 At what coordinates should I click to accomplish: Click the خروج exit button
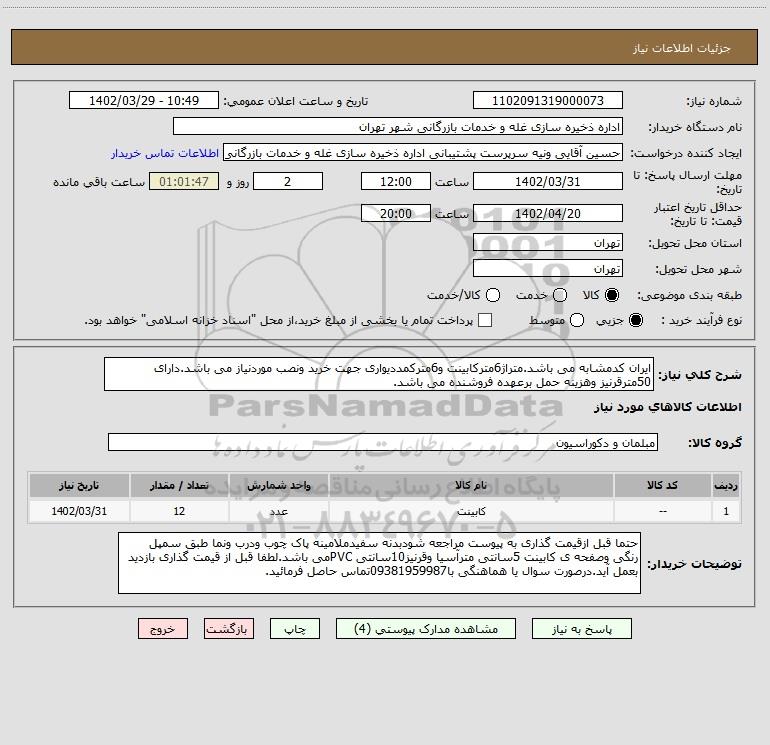point(163,629)
